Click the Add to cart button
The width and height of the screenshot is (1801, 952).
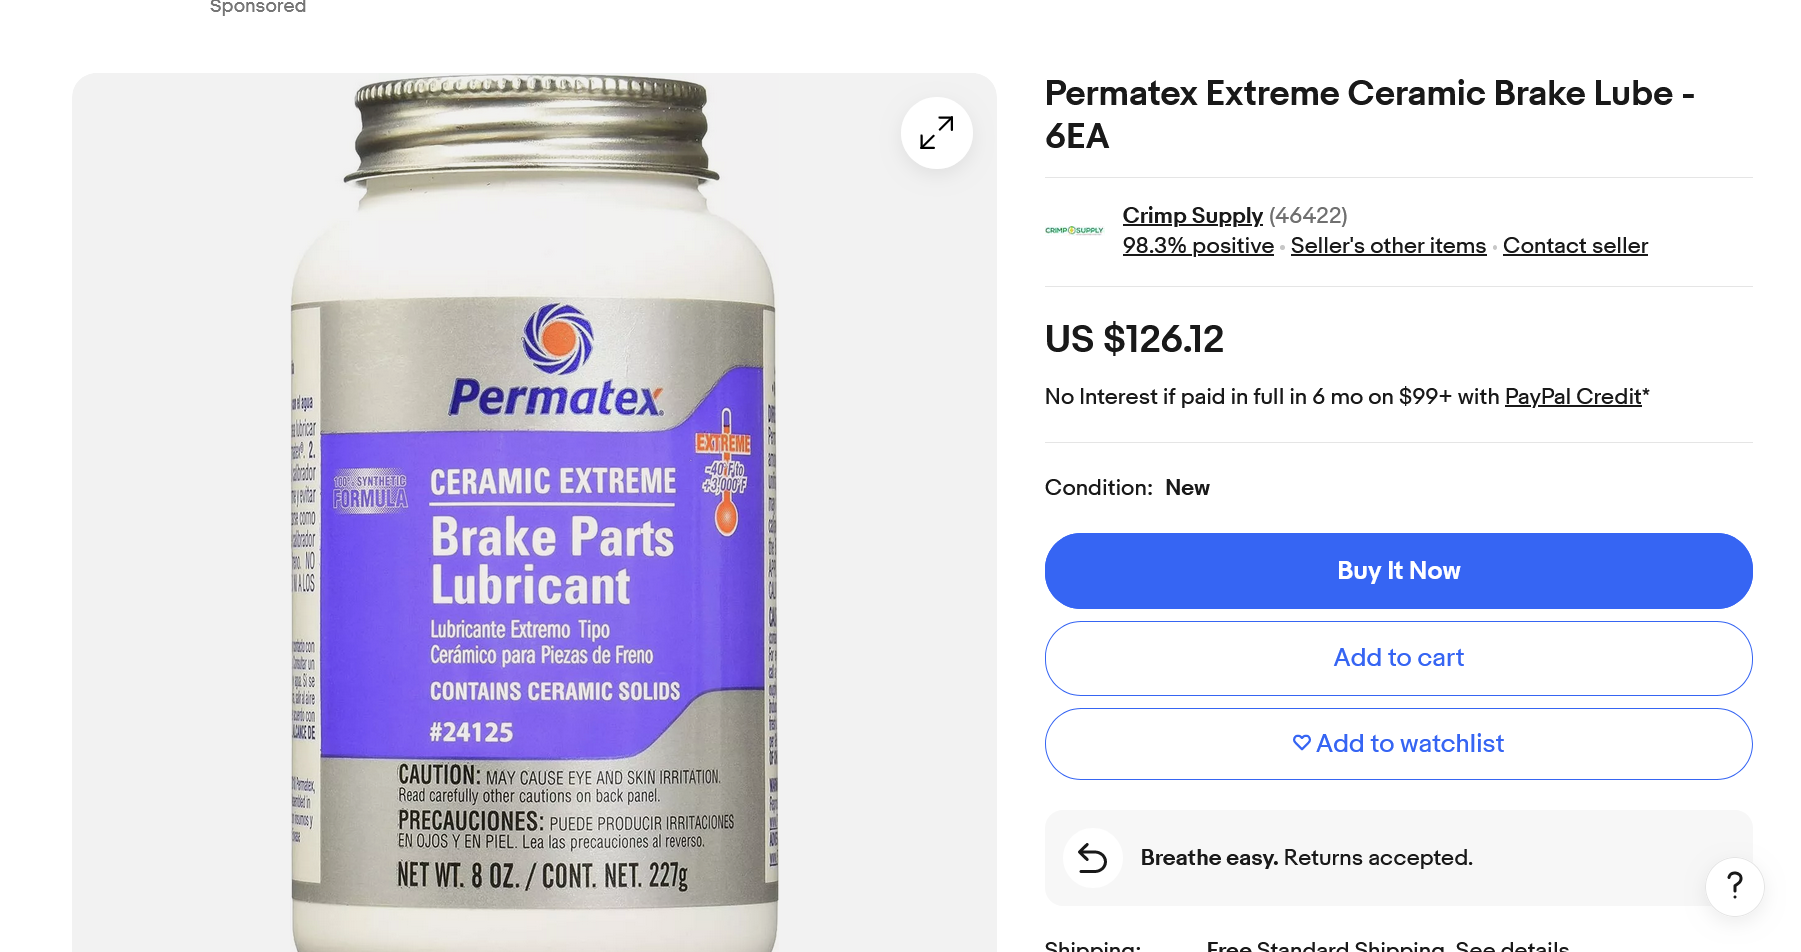(x=1398, y=658)
